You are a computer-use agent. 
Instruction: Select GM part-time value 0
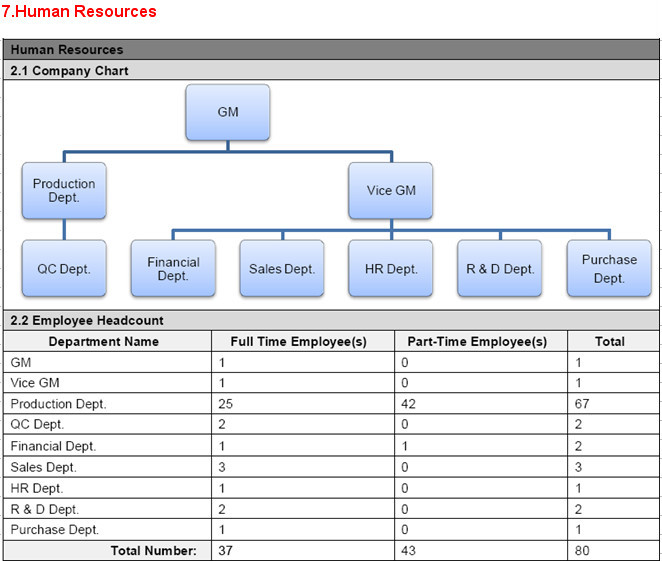(404, 363)
